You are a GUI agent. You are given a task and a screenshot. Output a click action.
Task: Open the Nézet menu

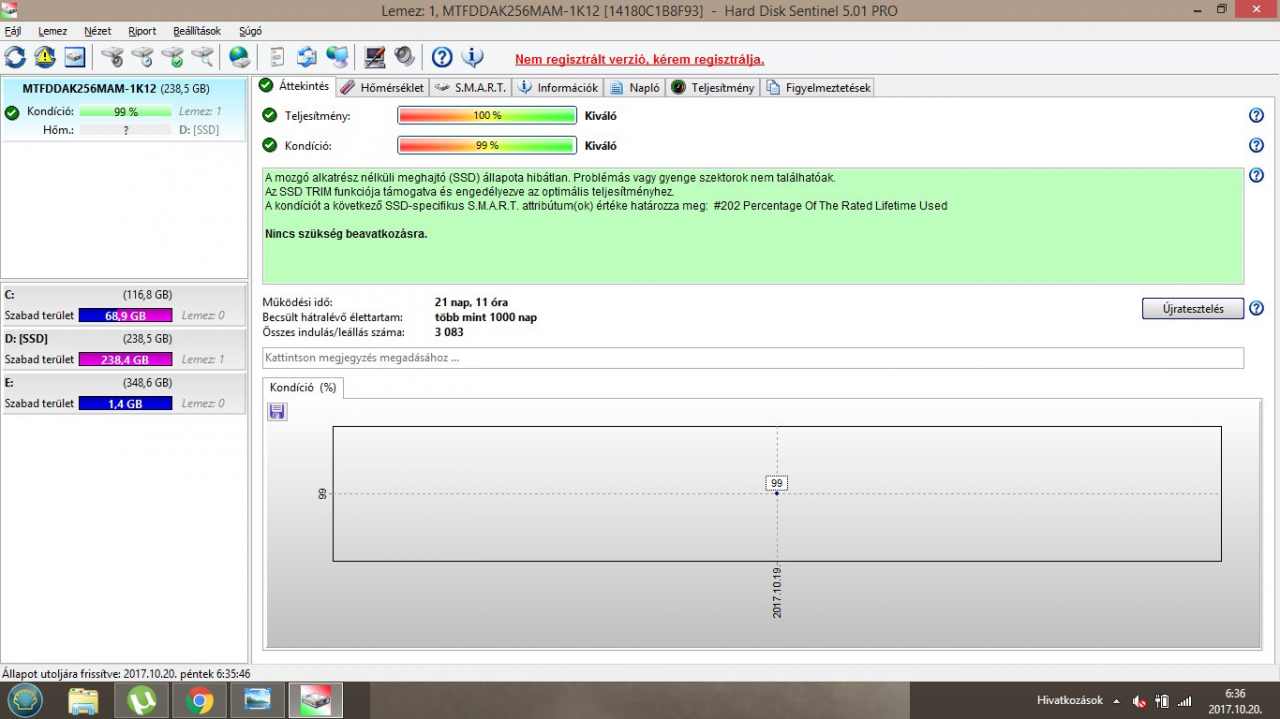[x=98, y=31]
